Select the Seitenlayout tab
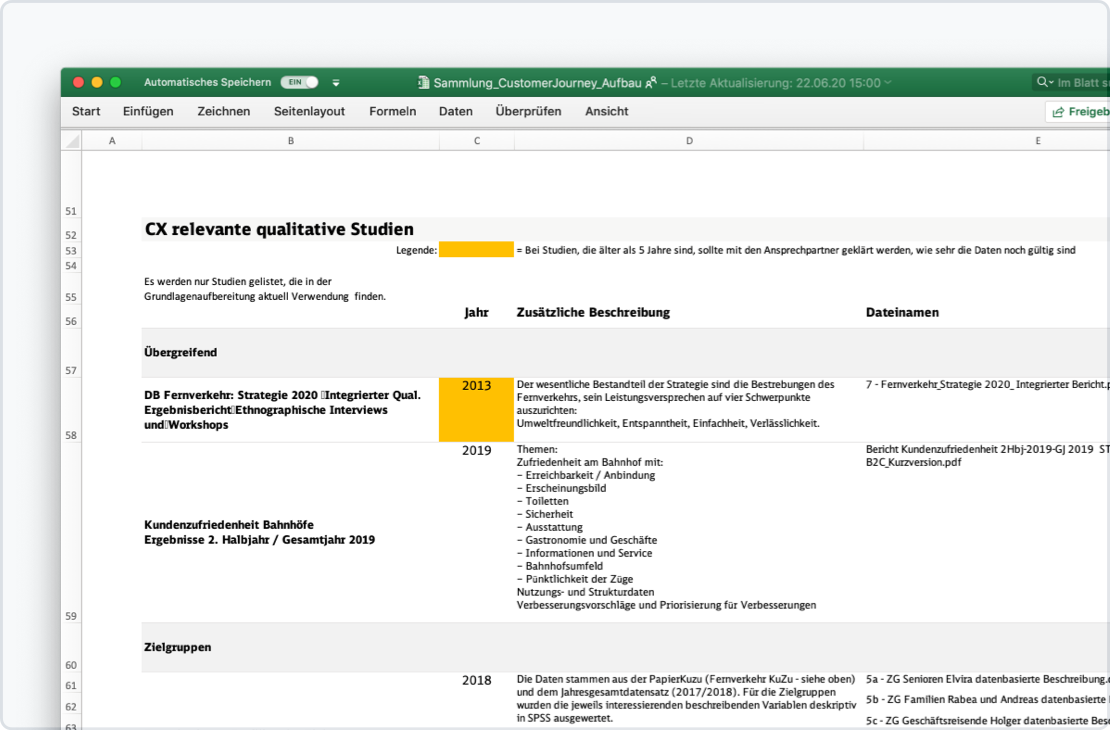The width and height of the screenshot is (1110, 730). click(x=309, y=111)
